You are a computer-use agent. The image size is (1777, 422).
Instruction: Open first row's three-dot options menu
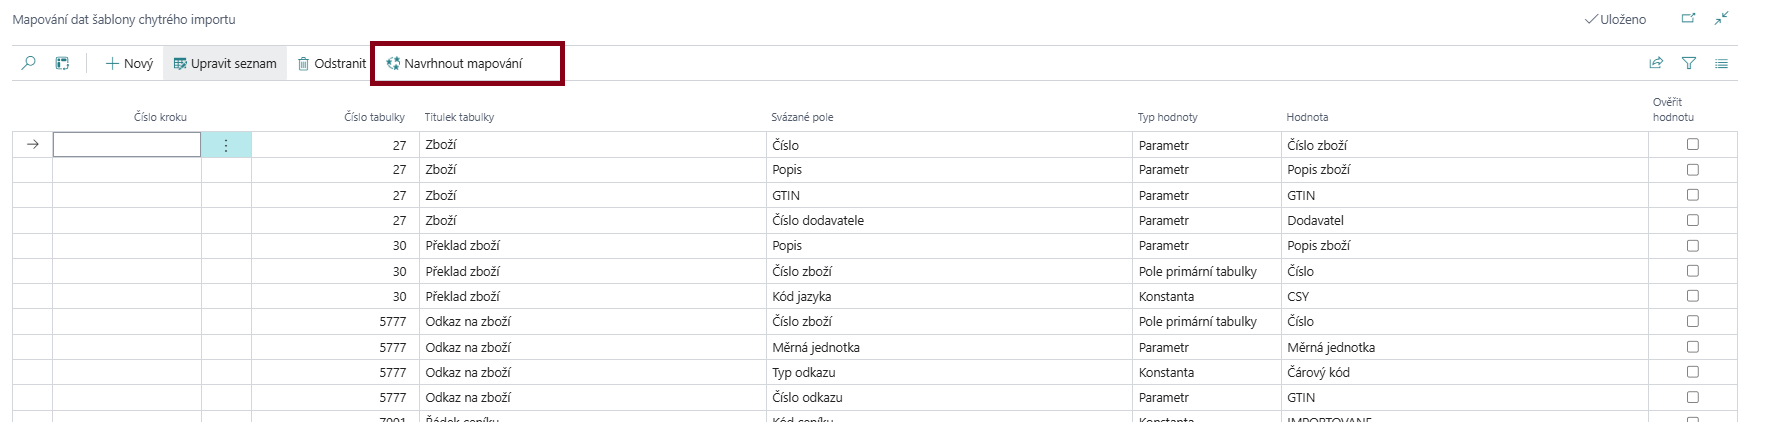[x=226, y=146]
